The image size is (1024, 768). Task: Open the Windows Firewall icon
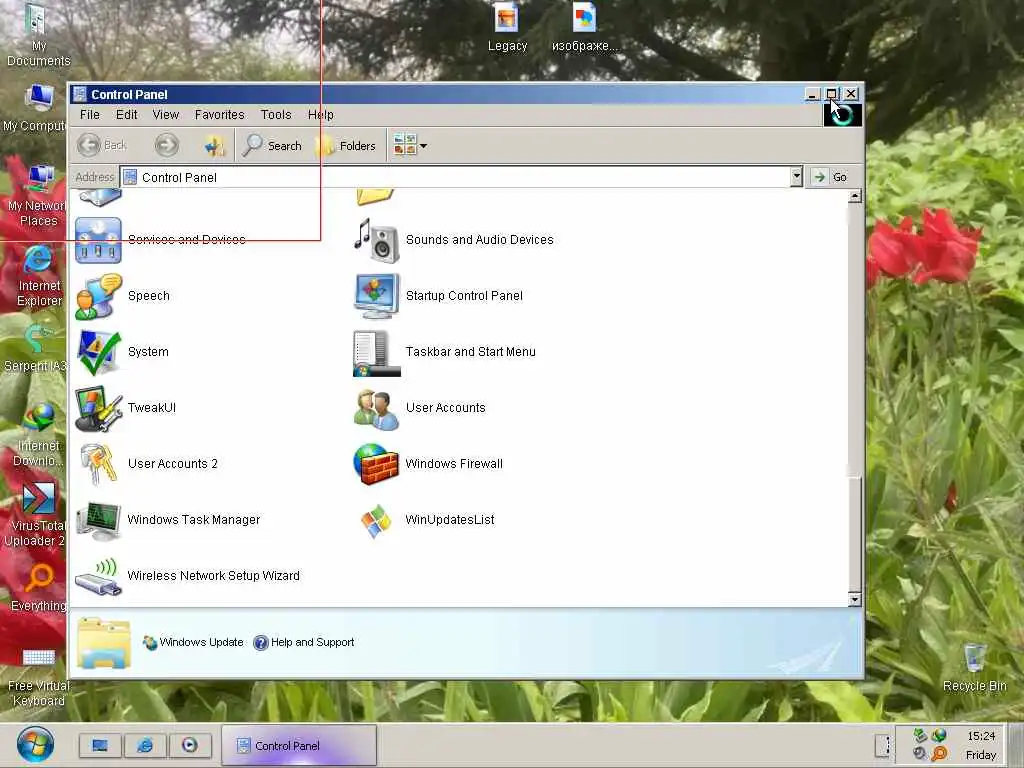coord(376,464)
